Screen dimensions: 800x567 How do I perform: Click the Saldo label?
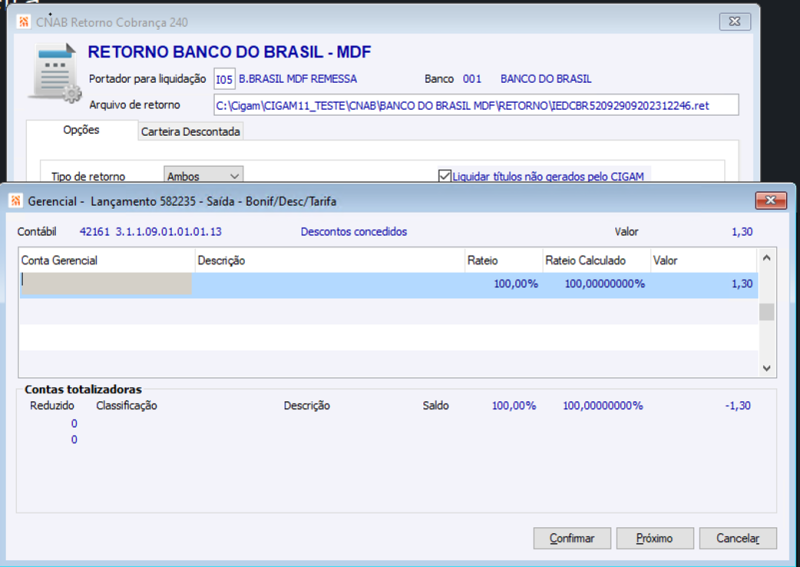point(436,406)
